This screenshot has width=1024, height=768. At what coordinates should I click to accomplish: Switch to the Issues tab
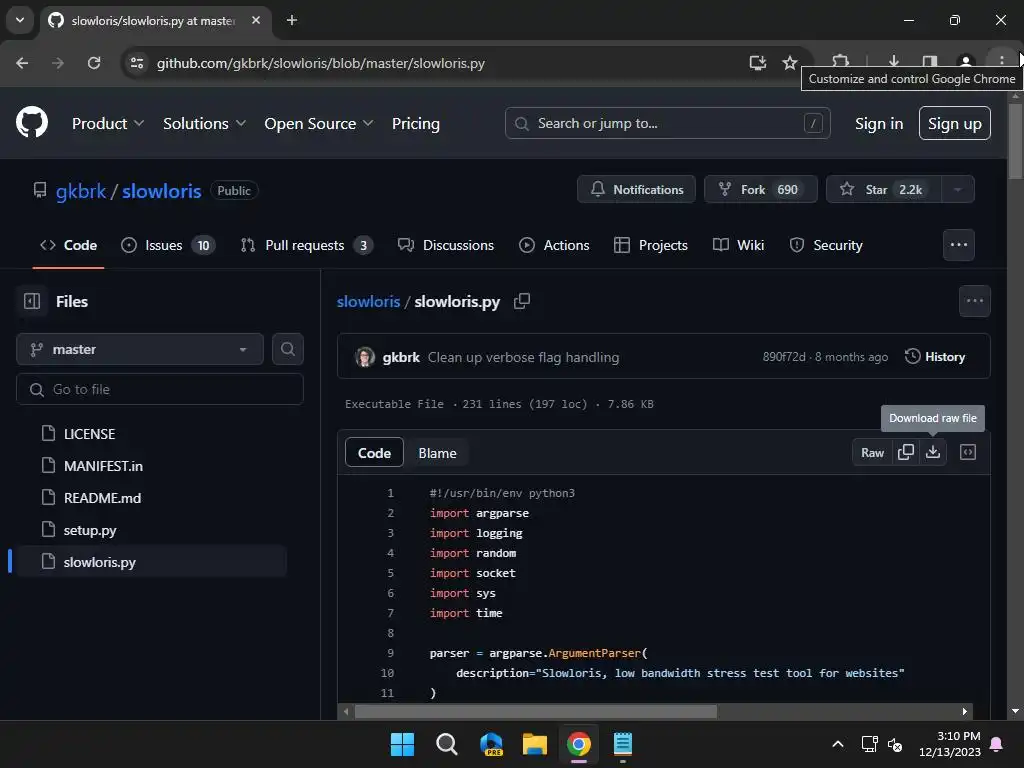[x=168, y=245]
